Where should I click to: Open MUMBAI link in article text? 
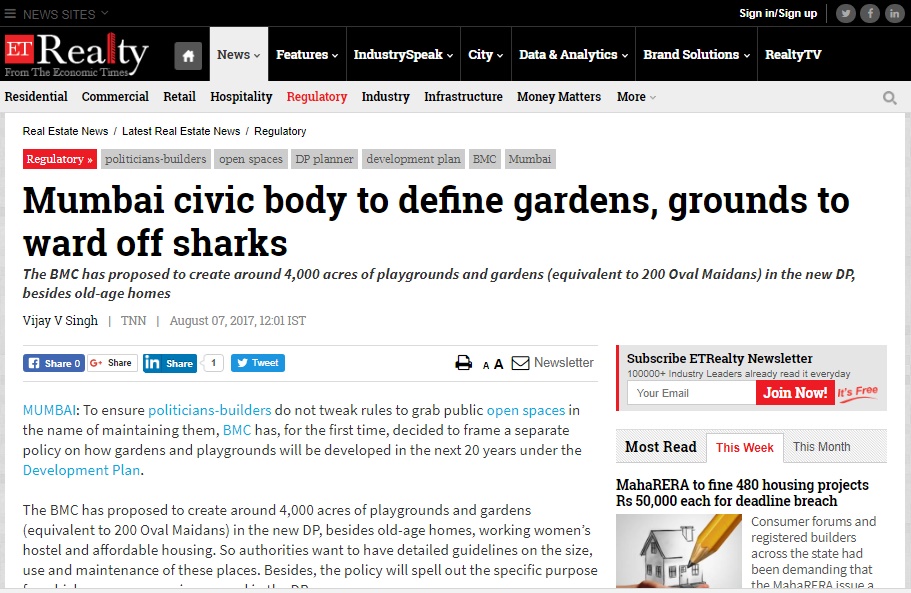(49, 410)
